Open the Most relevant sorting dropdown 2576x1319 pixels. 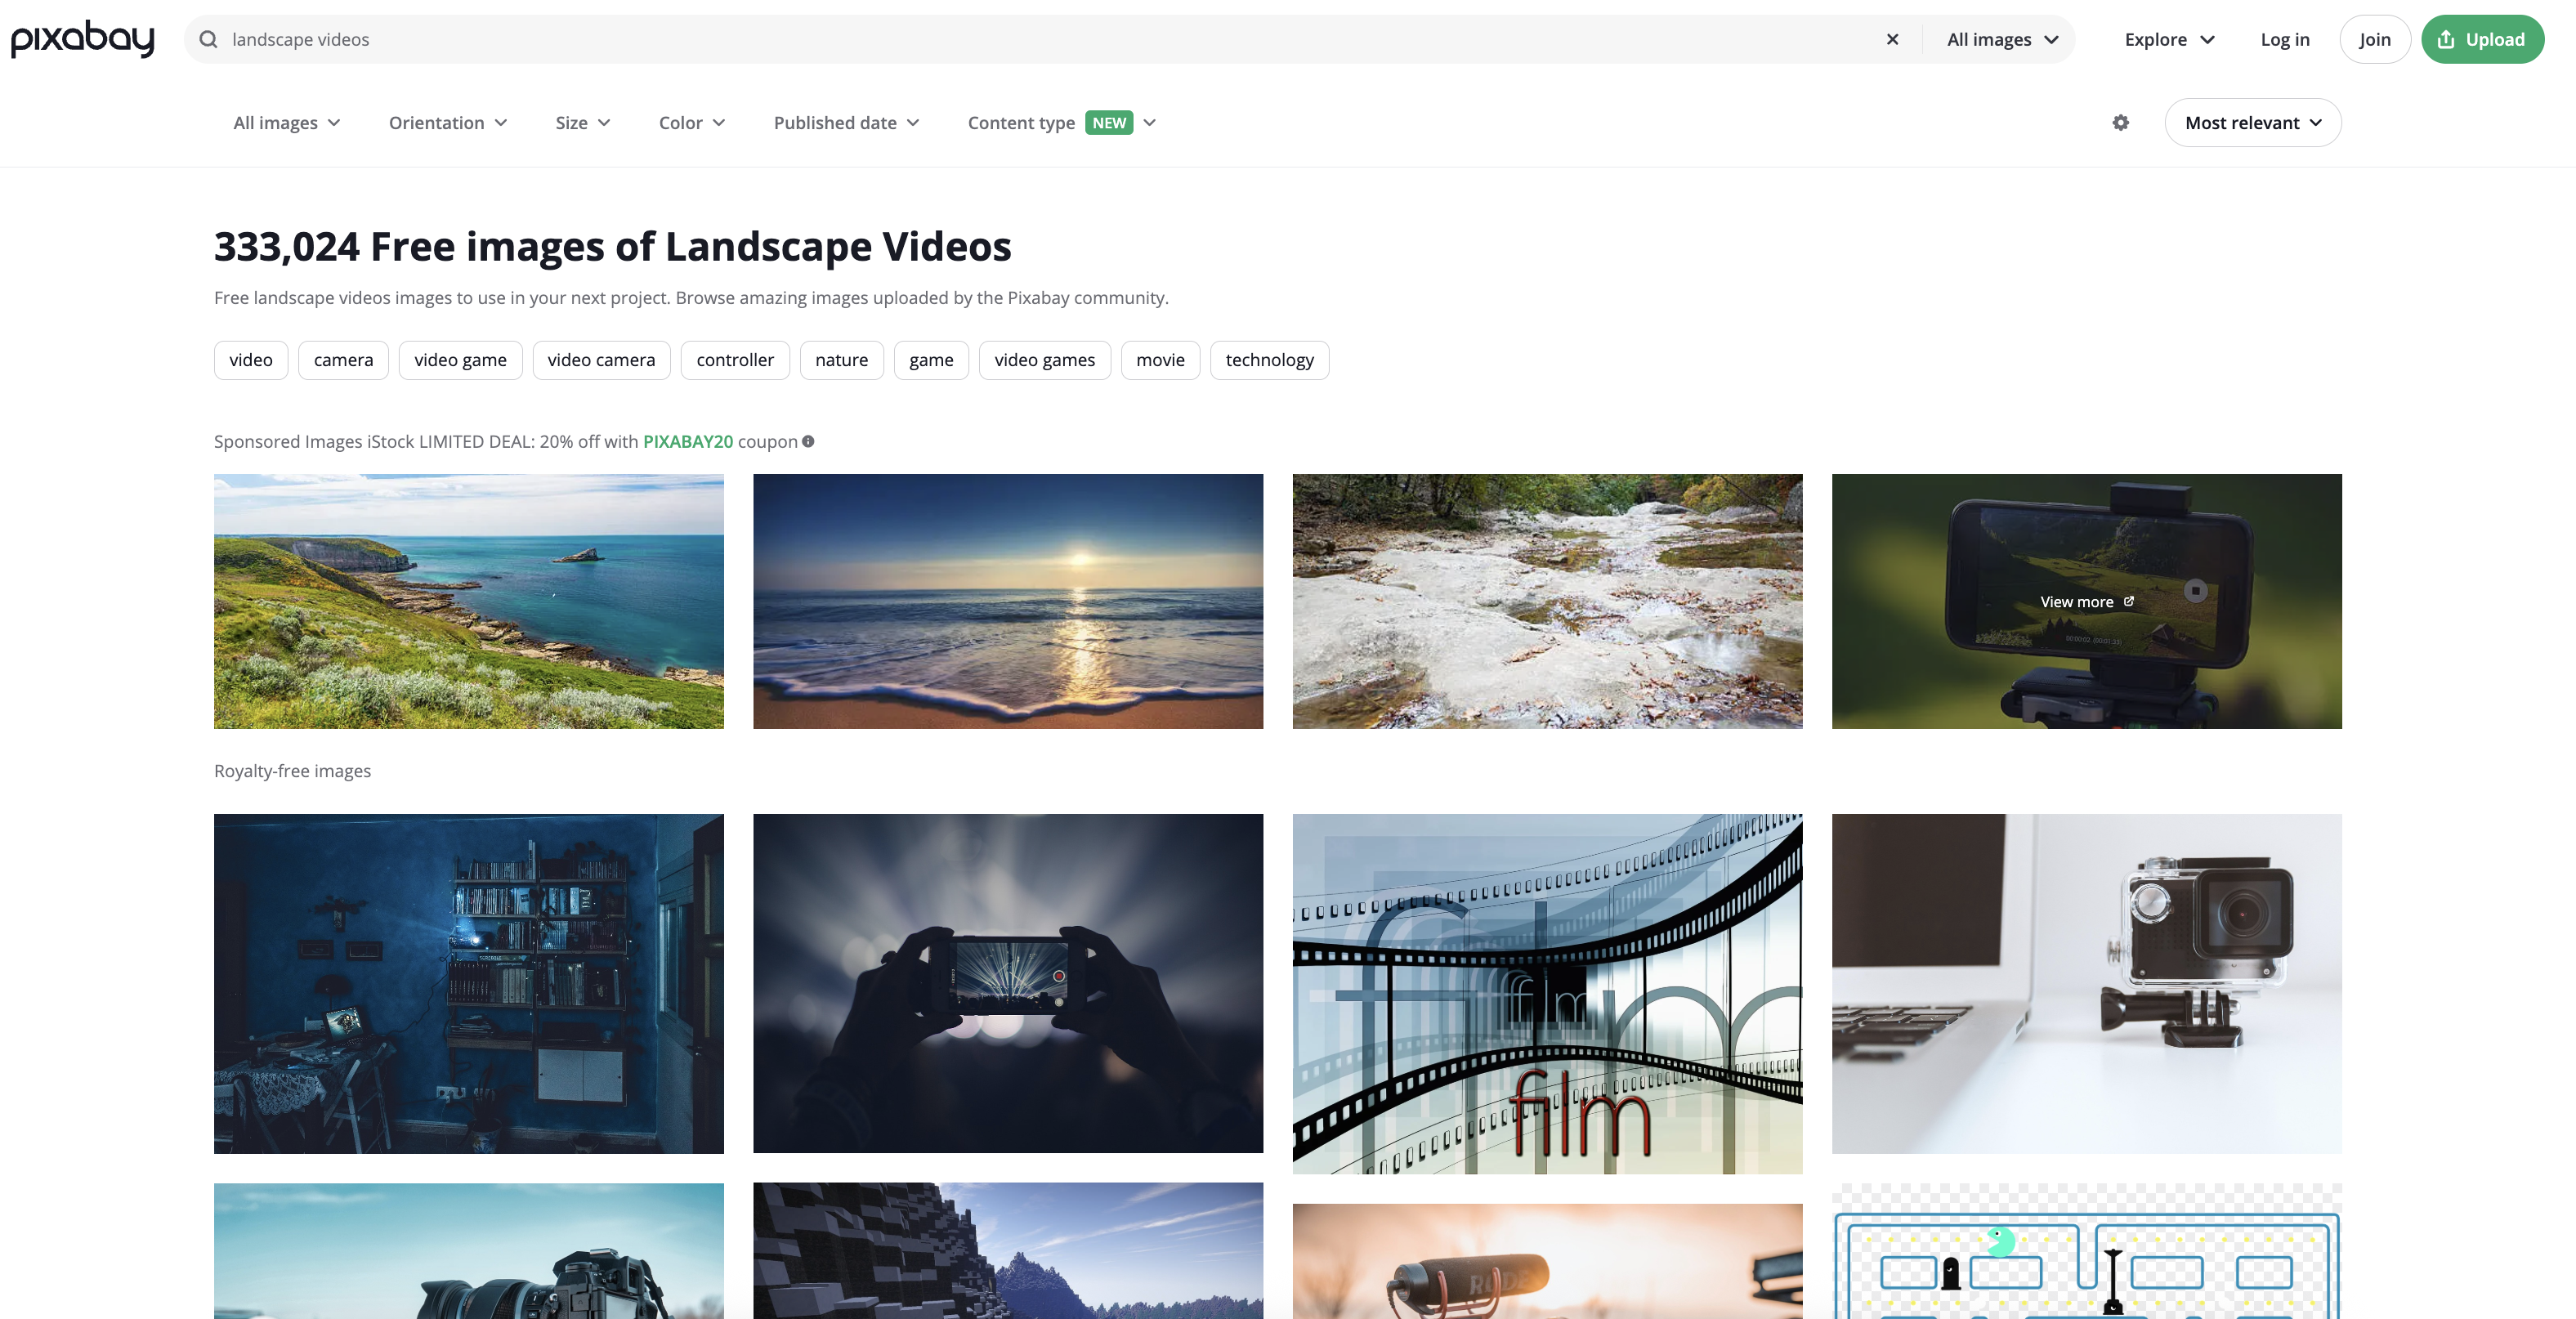click(x=2252, y=122)
